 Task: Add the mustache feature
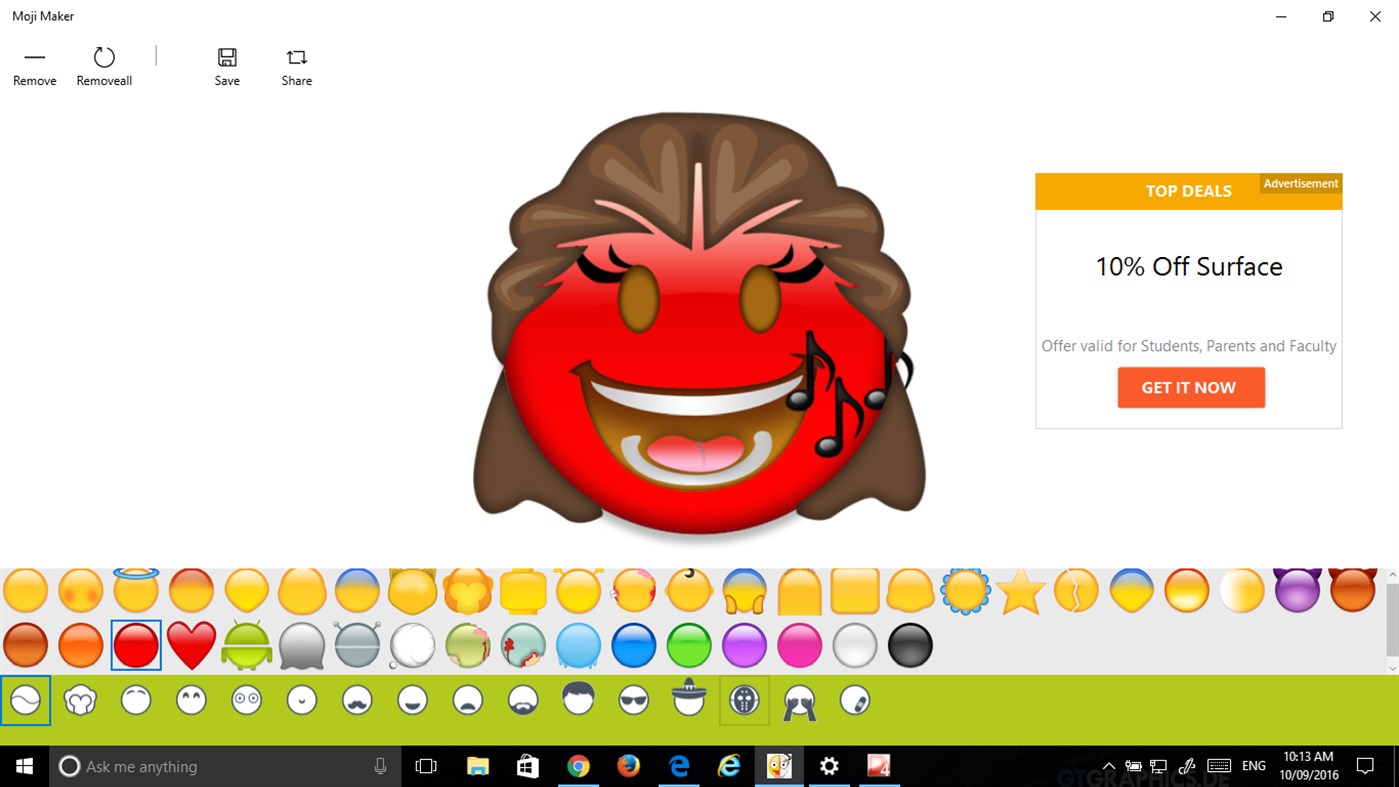[356, 700]
